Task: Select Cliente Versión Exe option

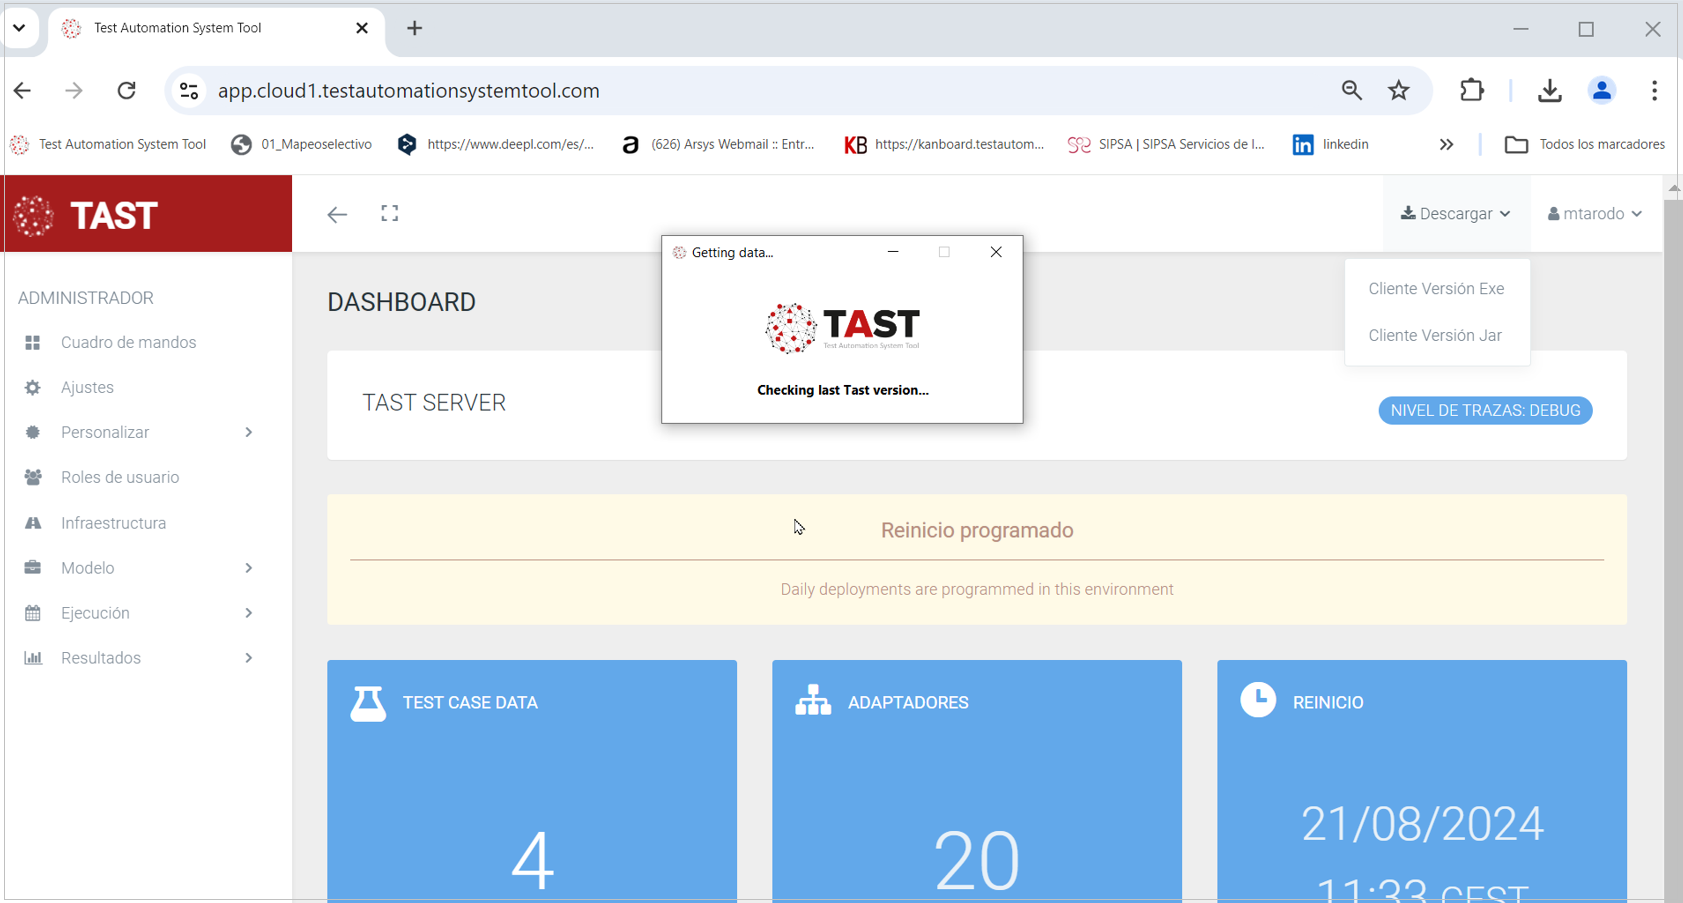Action: (1436, 288)
